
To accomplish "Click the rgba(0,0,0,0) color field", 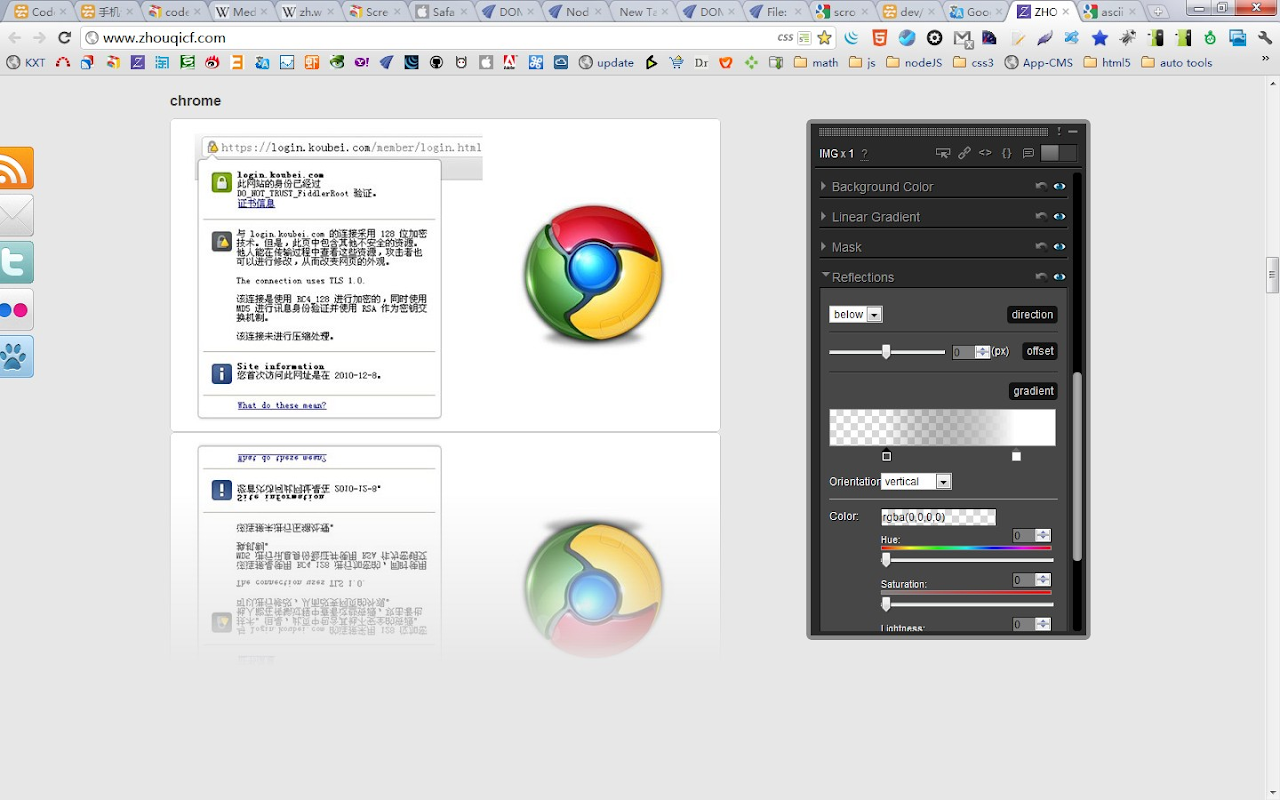I will point(938,517).
